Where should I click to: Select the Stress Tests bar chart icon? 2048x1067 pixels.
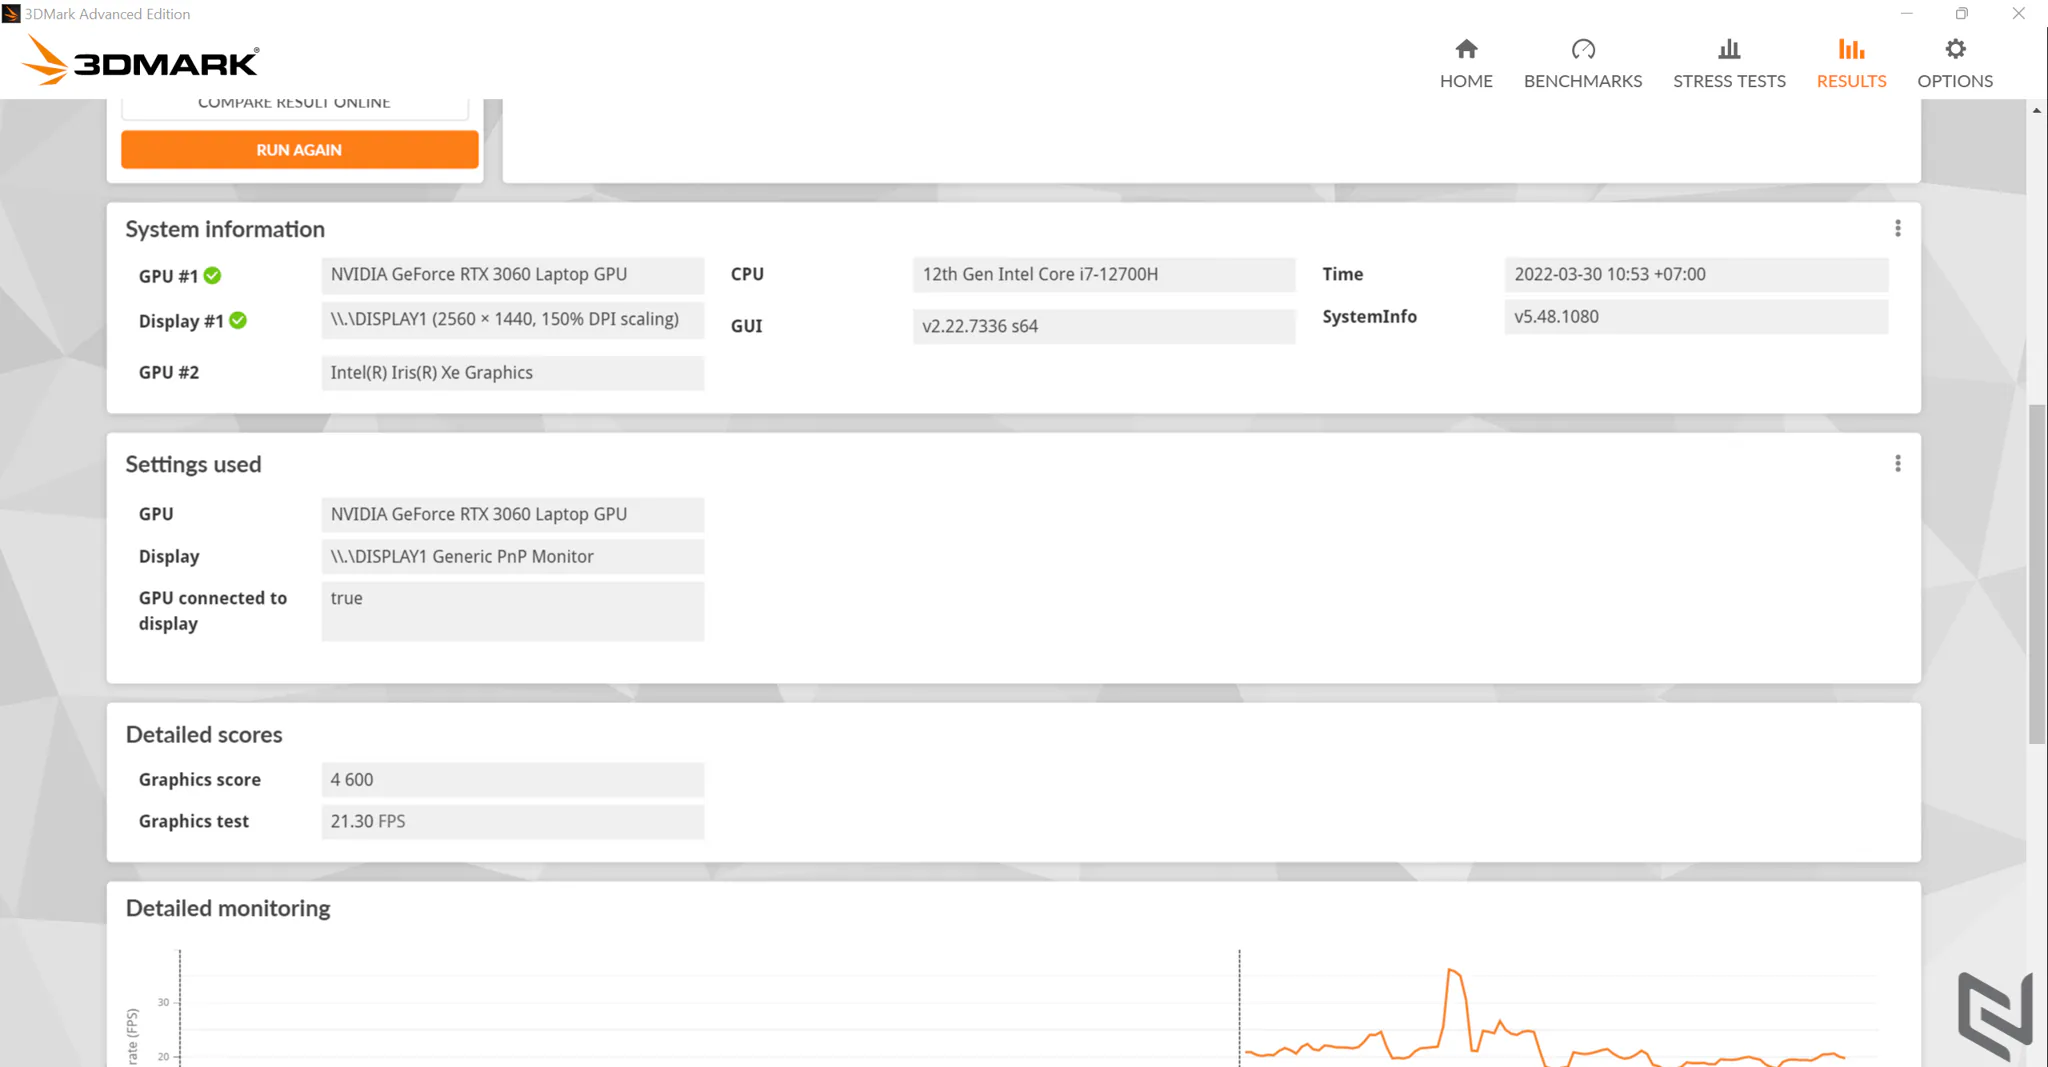click(x=1729, y=49)
